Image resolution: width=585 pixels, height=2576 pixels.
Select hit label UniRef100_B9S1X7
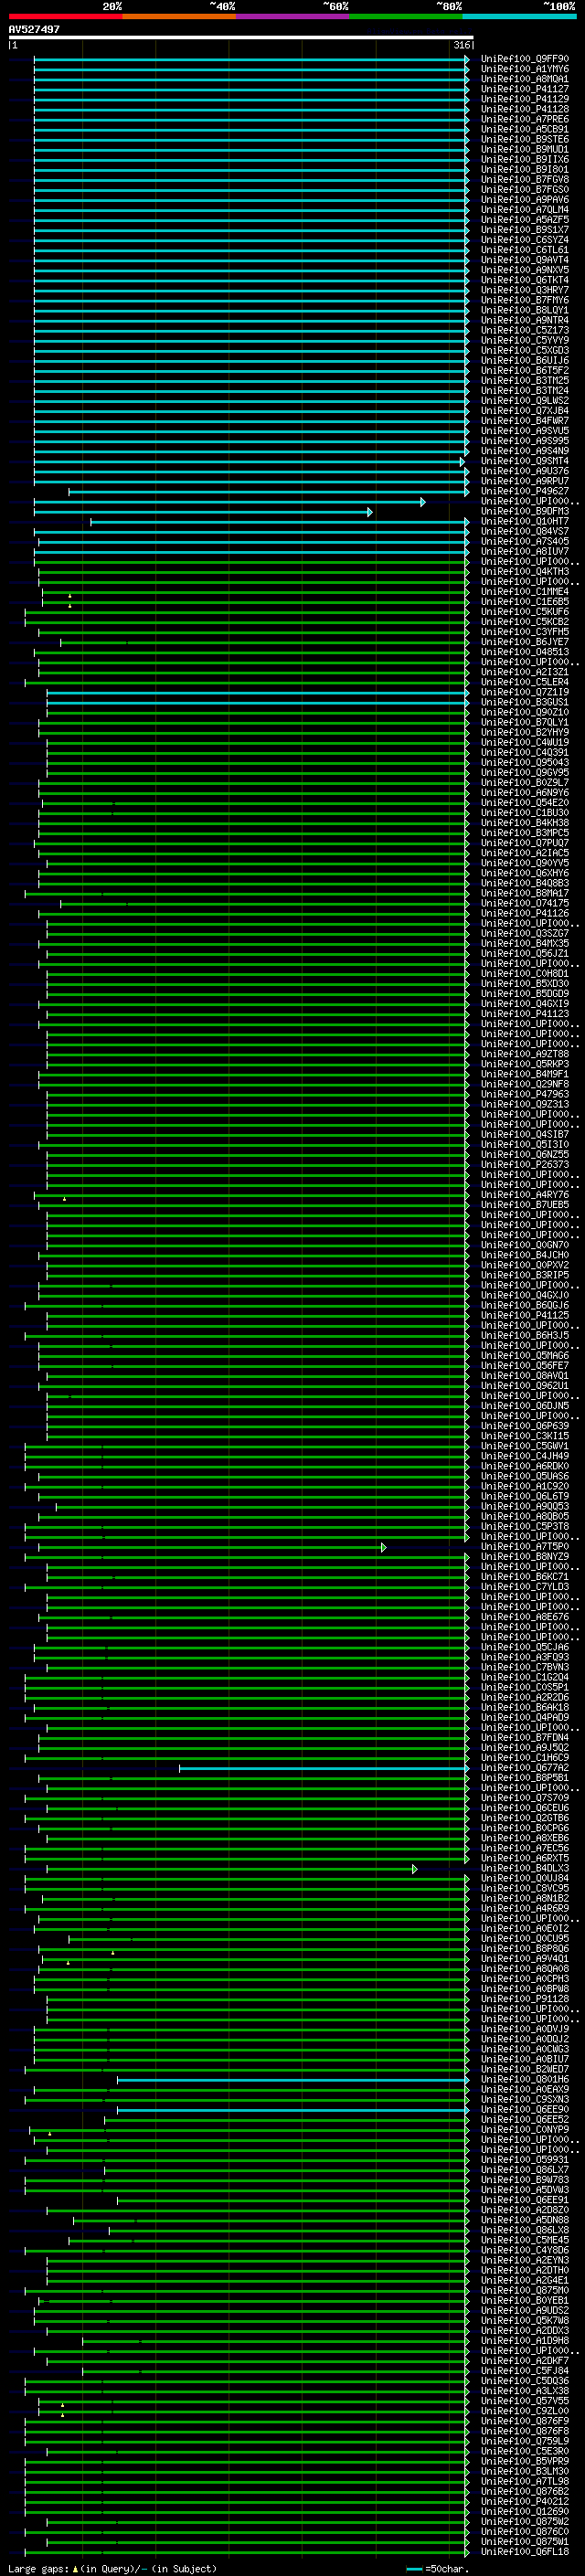coord(524,230)
